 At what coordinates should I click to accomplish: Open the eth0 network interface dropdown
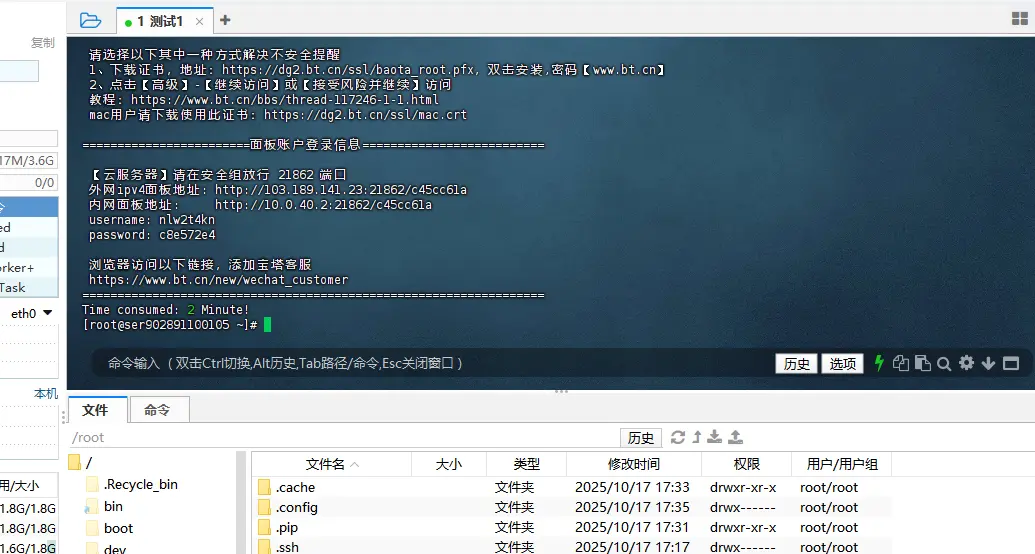click(31, 313)
